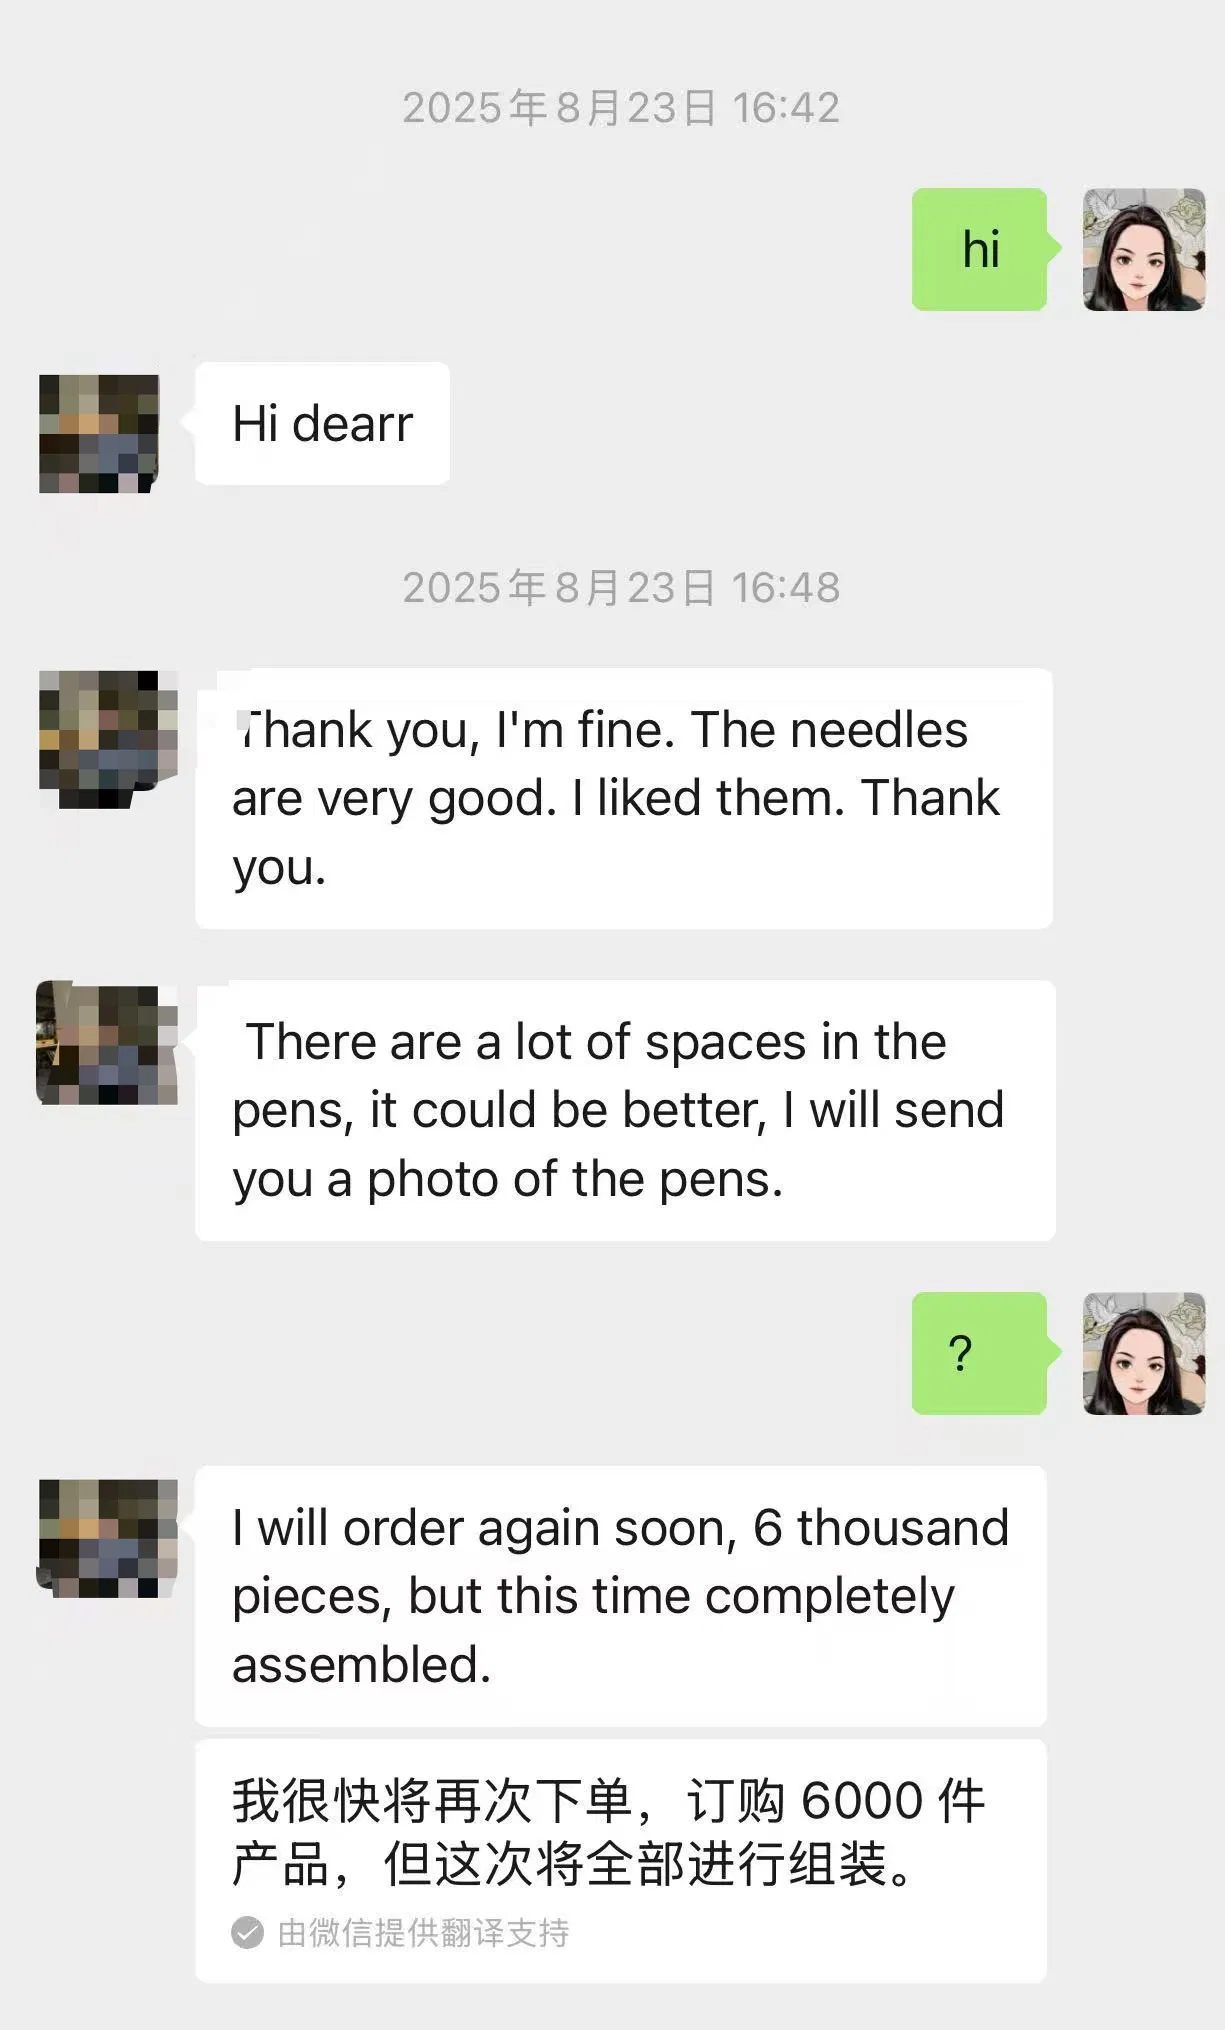This screenshot has width=1225, height=2030.
Task: Open contact avatar beside the pens message
Action: [107, 1043]
